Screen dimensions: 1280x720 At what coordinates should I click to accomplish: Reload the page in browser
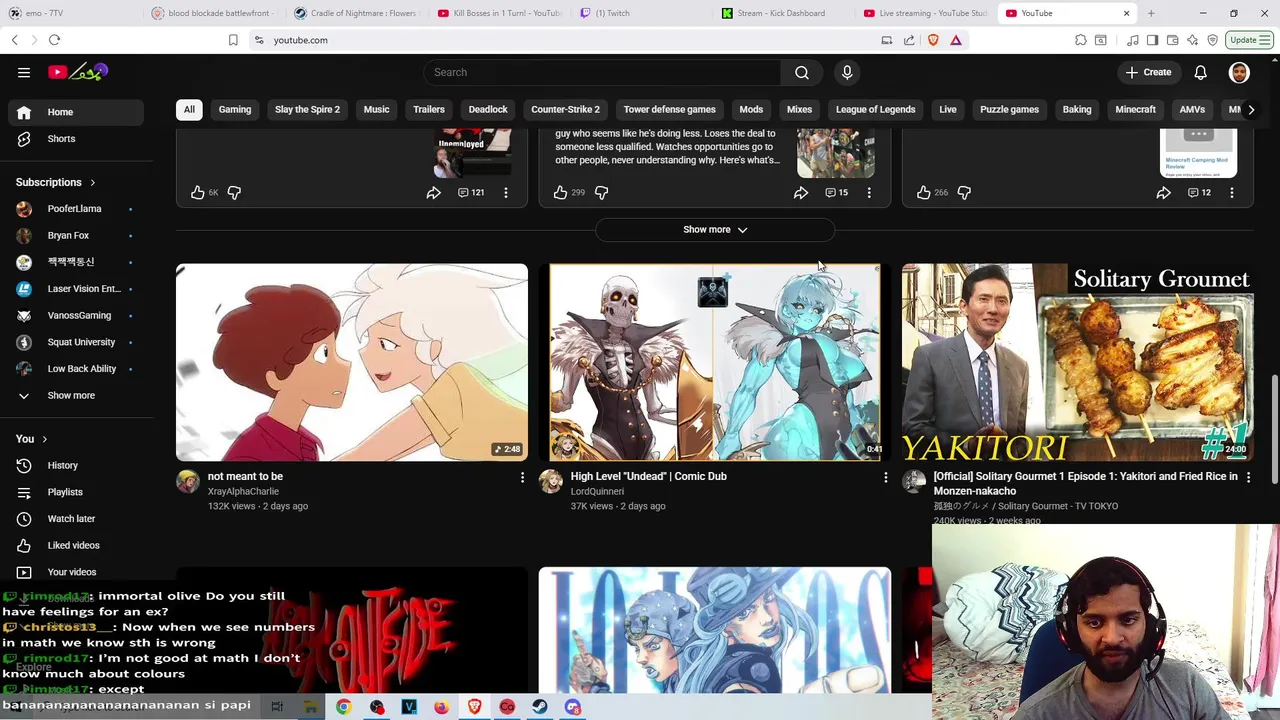[x=54, y=40]
